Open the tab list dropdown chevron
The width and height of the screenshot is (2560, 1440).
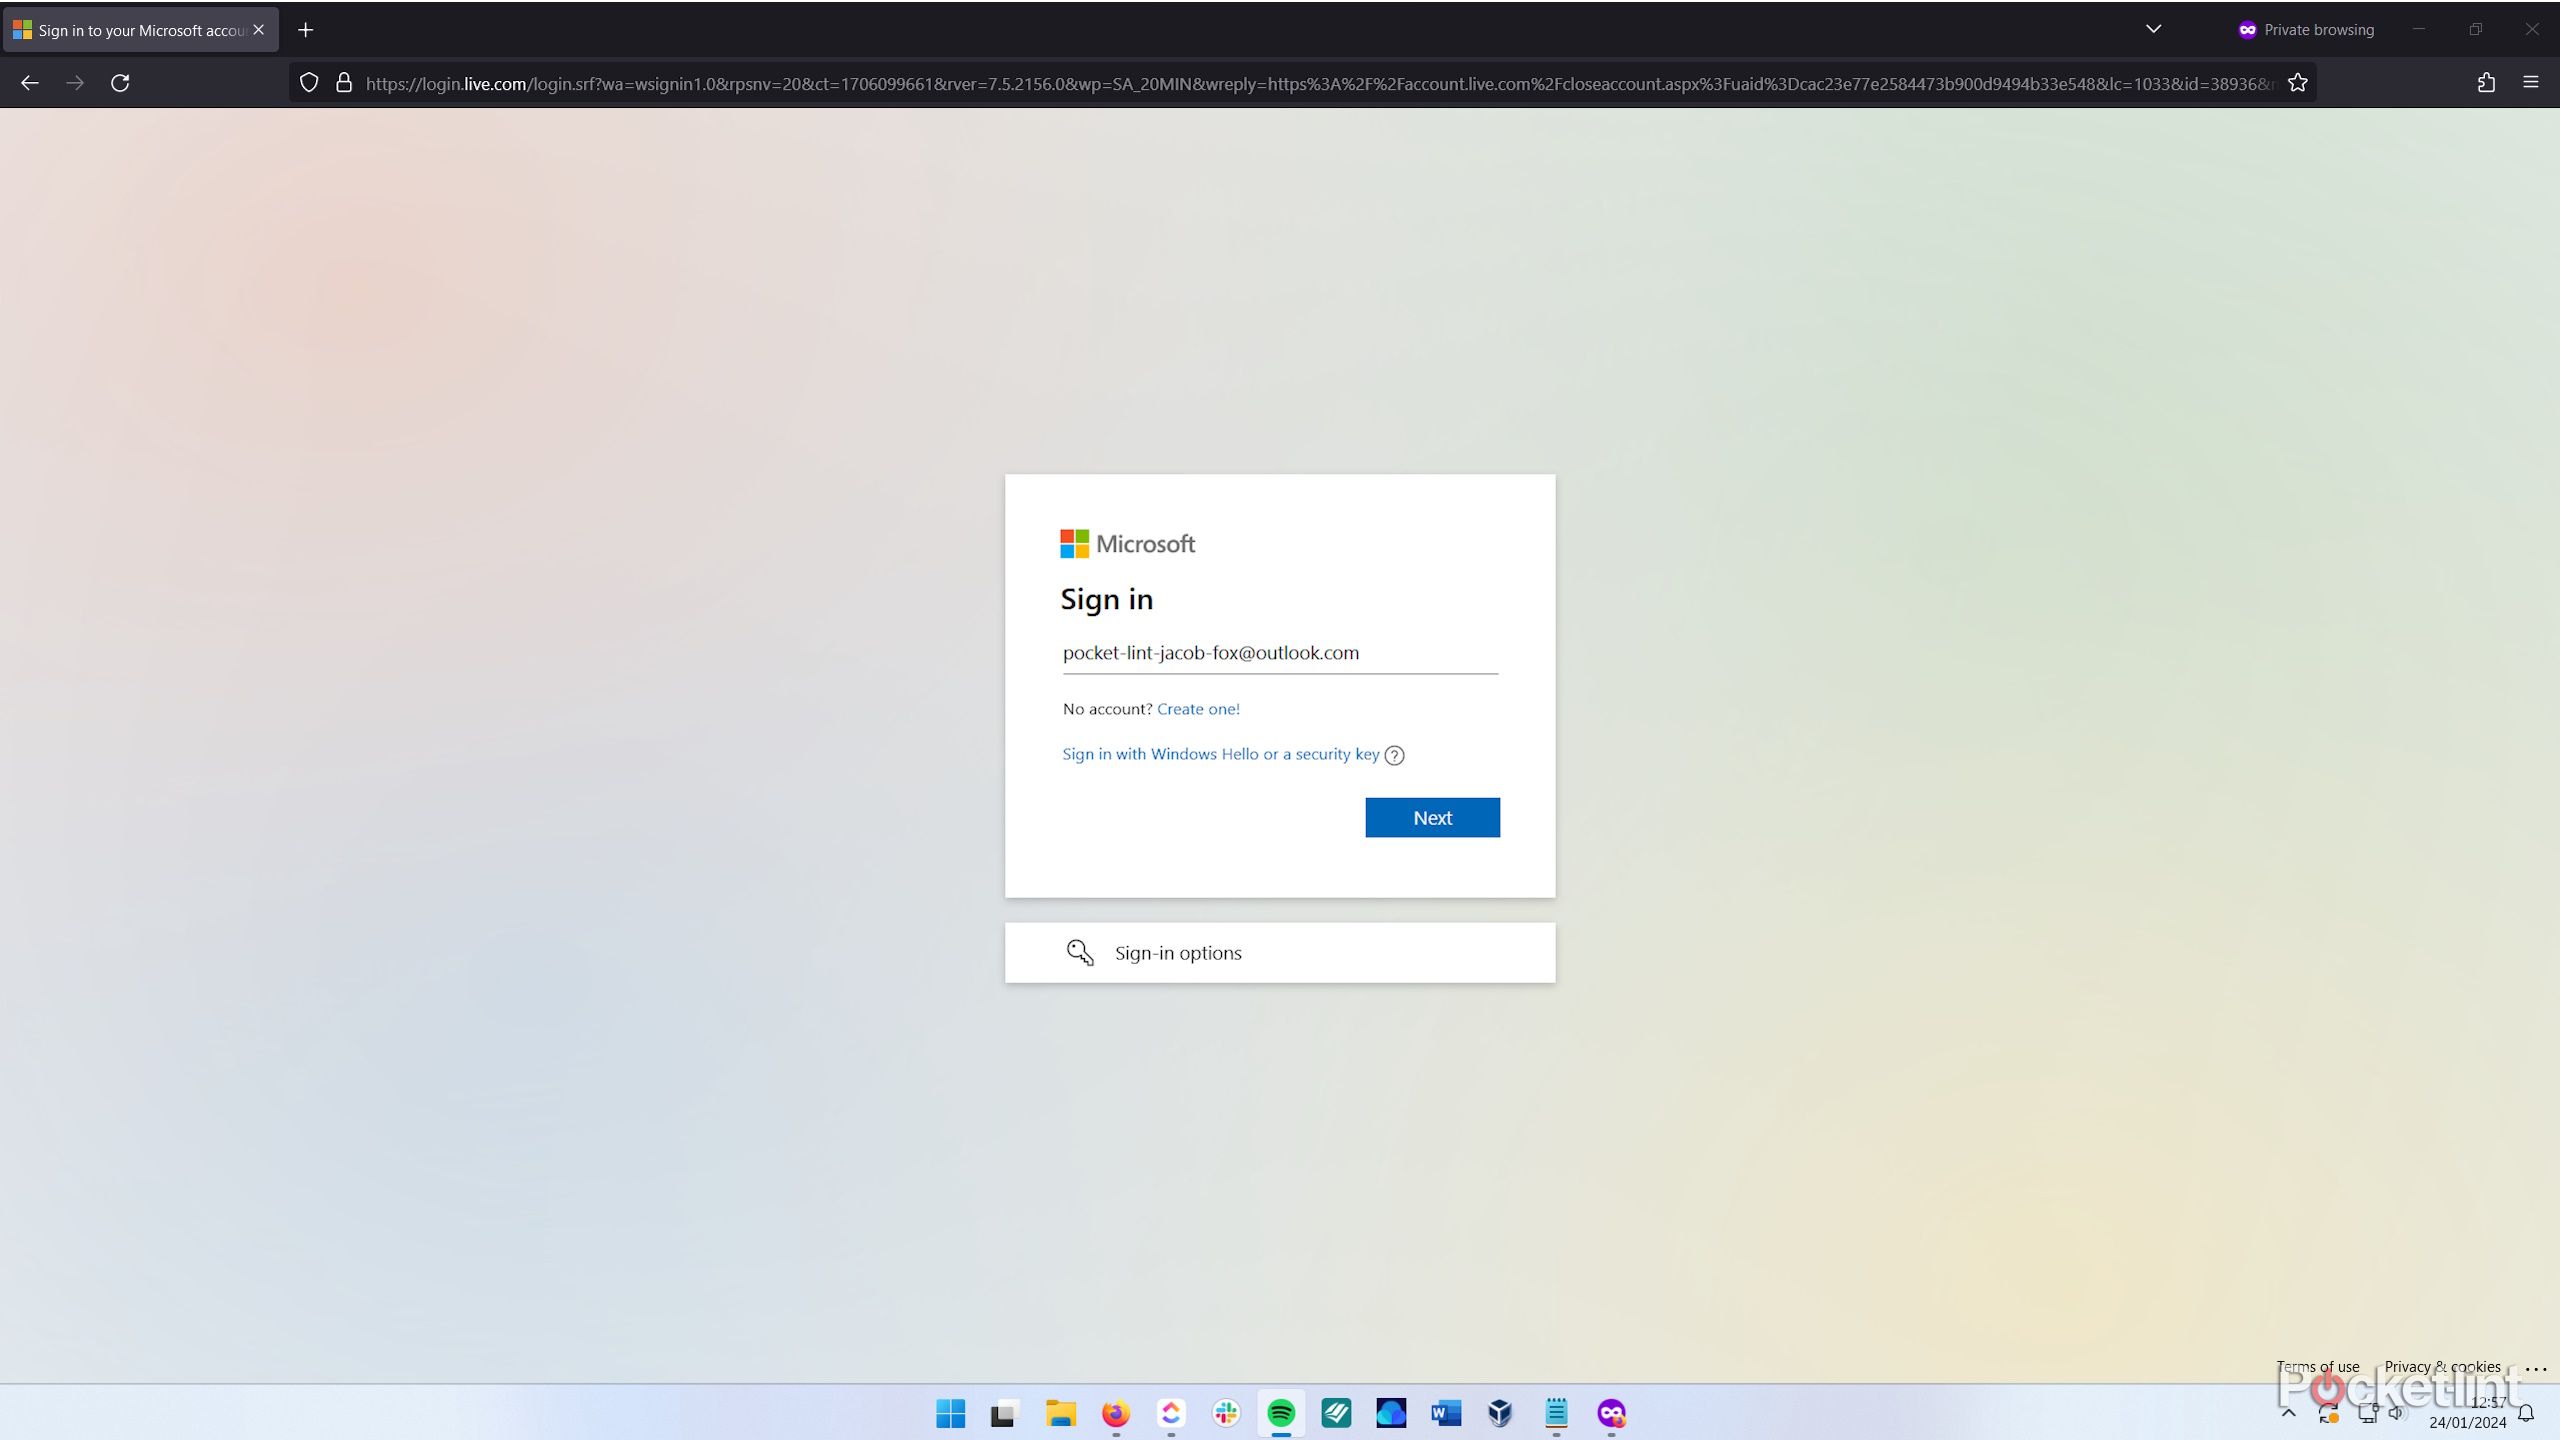(x=2154, y=29)
